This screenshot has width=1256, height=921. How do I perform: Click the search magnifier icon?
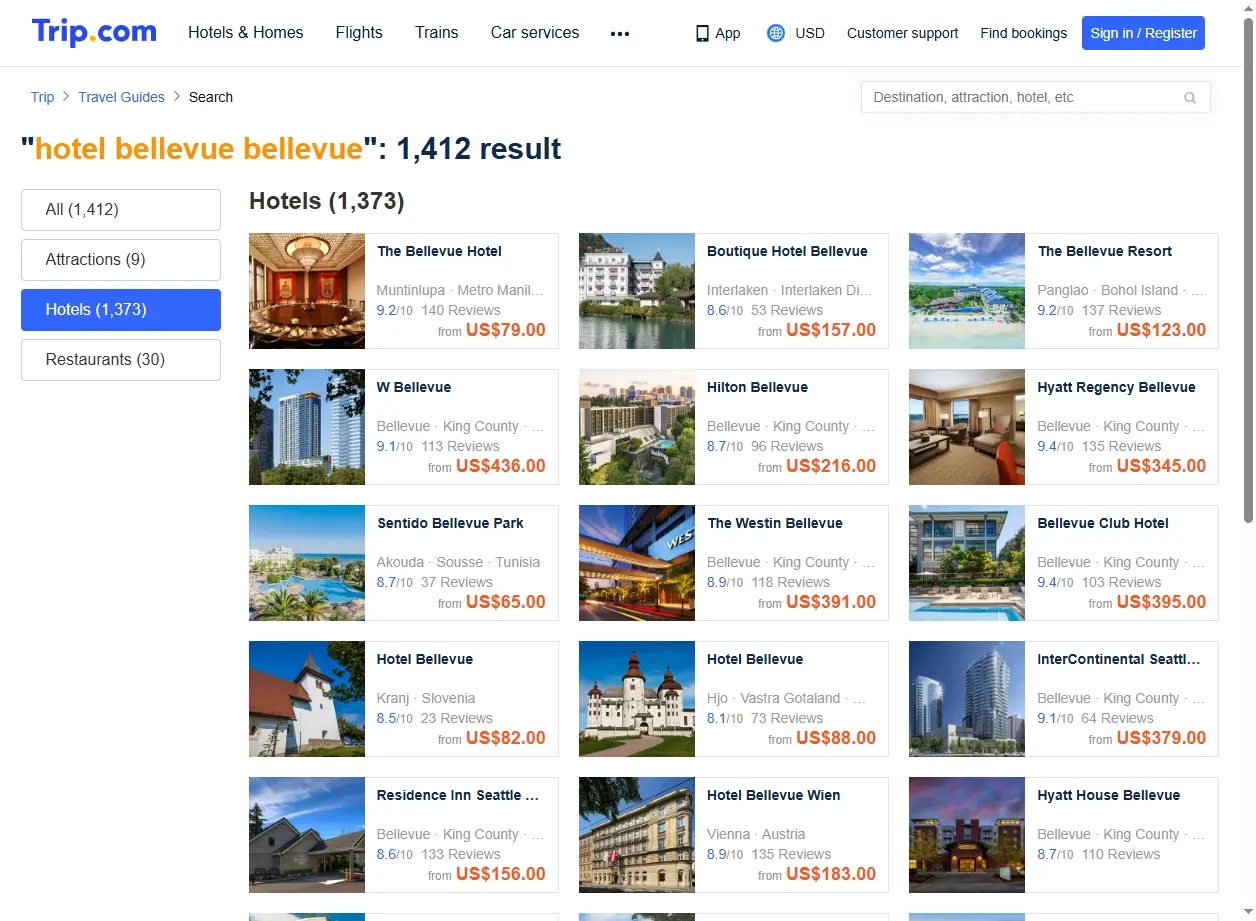pyautogui.click(x=1190, y=98)
